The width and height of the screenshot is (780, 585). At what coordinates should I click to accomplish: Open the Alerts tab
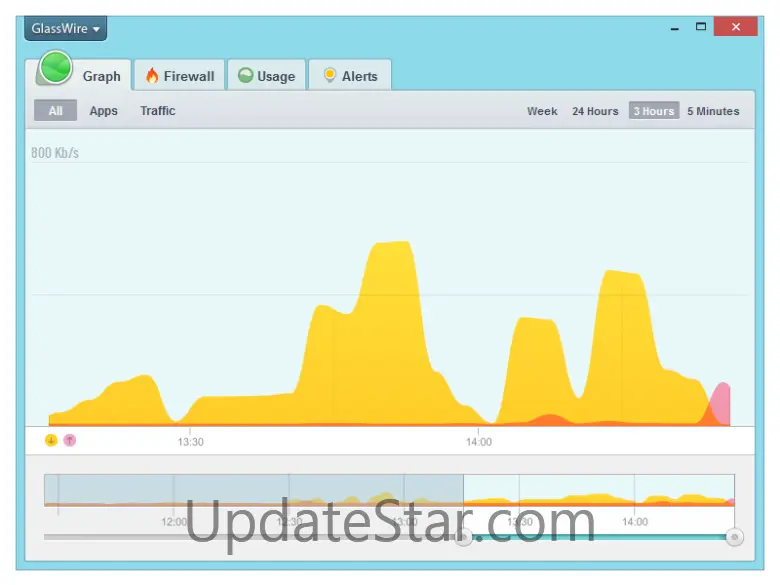click(x=350, y=76)
